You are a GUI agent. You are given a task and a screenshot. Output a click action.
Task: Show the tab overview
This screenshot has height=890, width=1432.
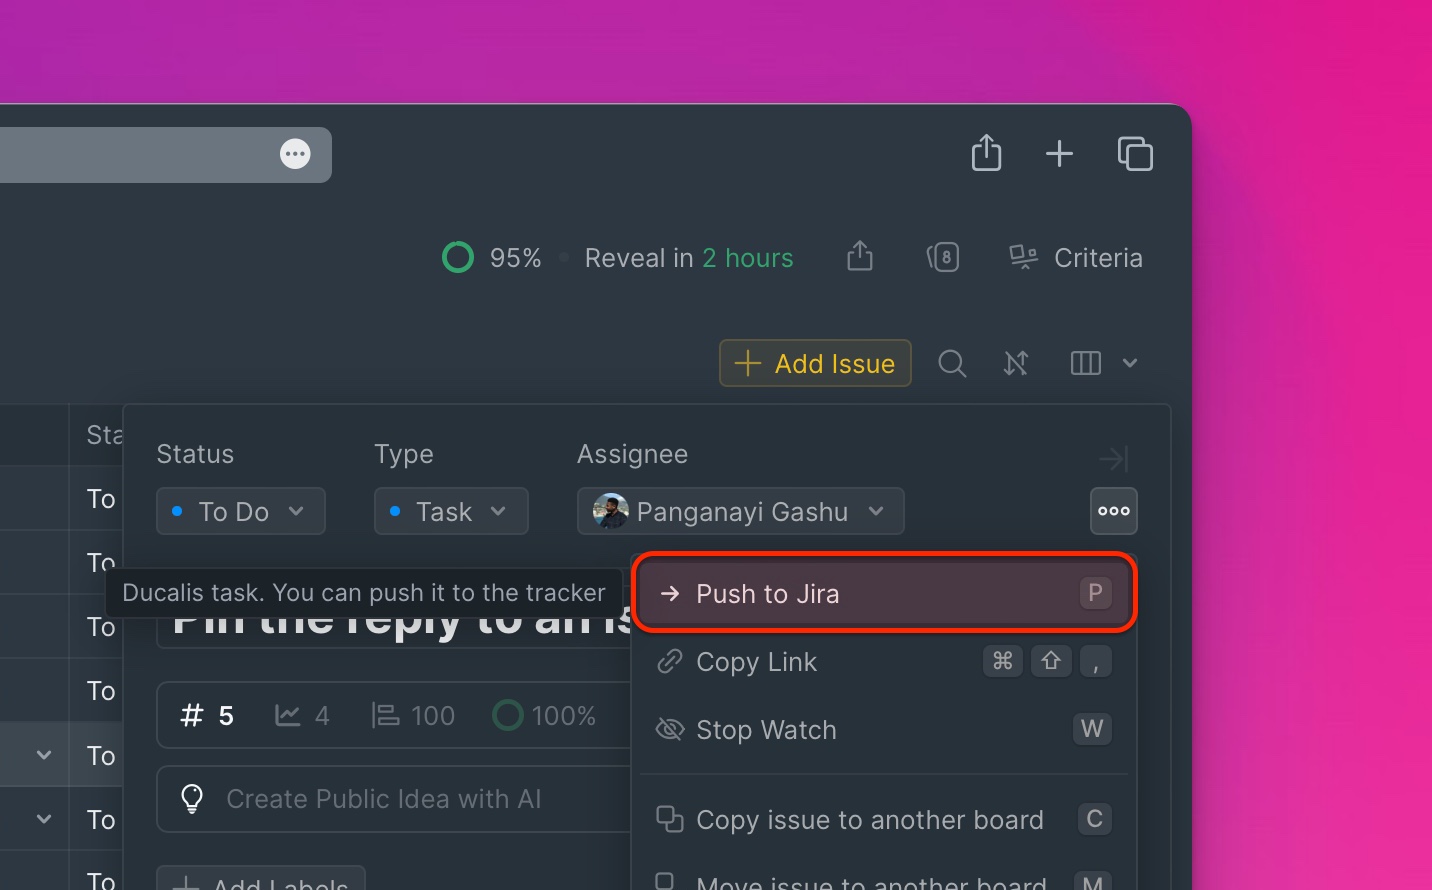click(1135, 153)
